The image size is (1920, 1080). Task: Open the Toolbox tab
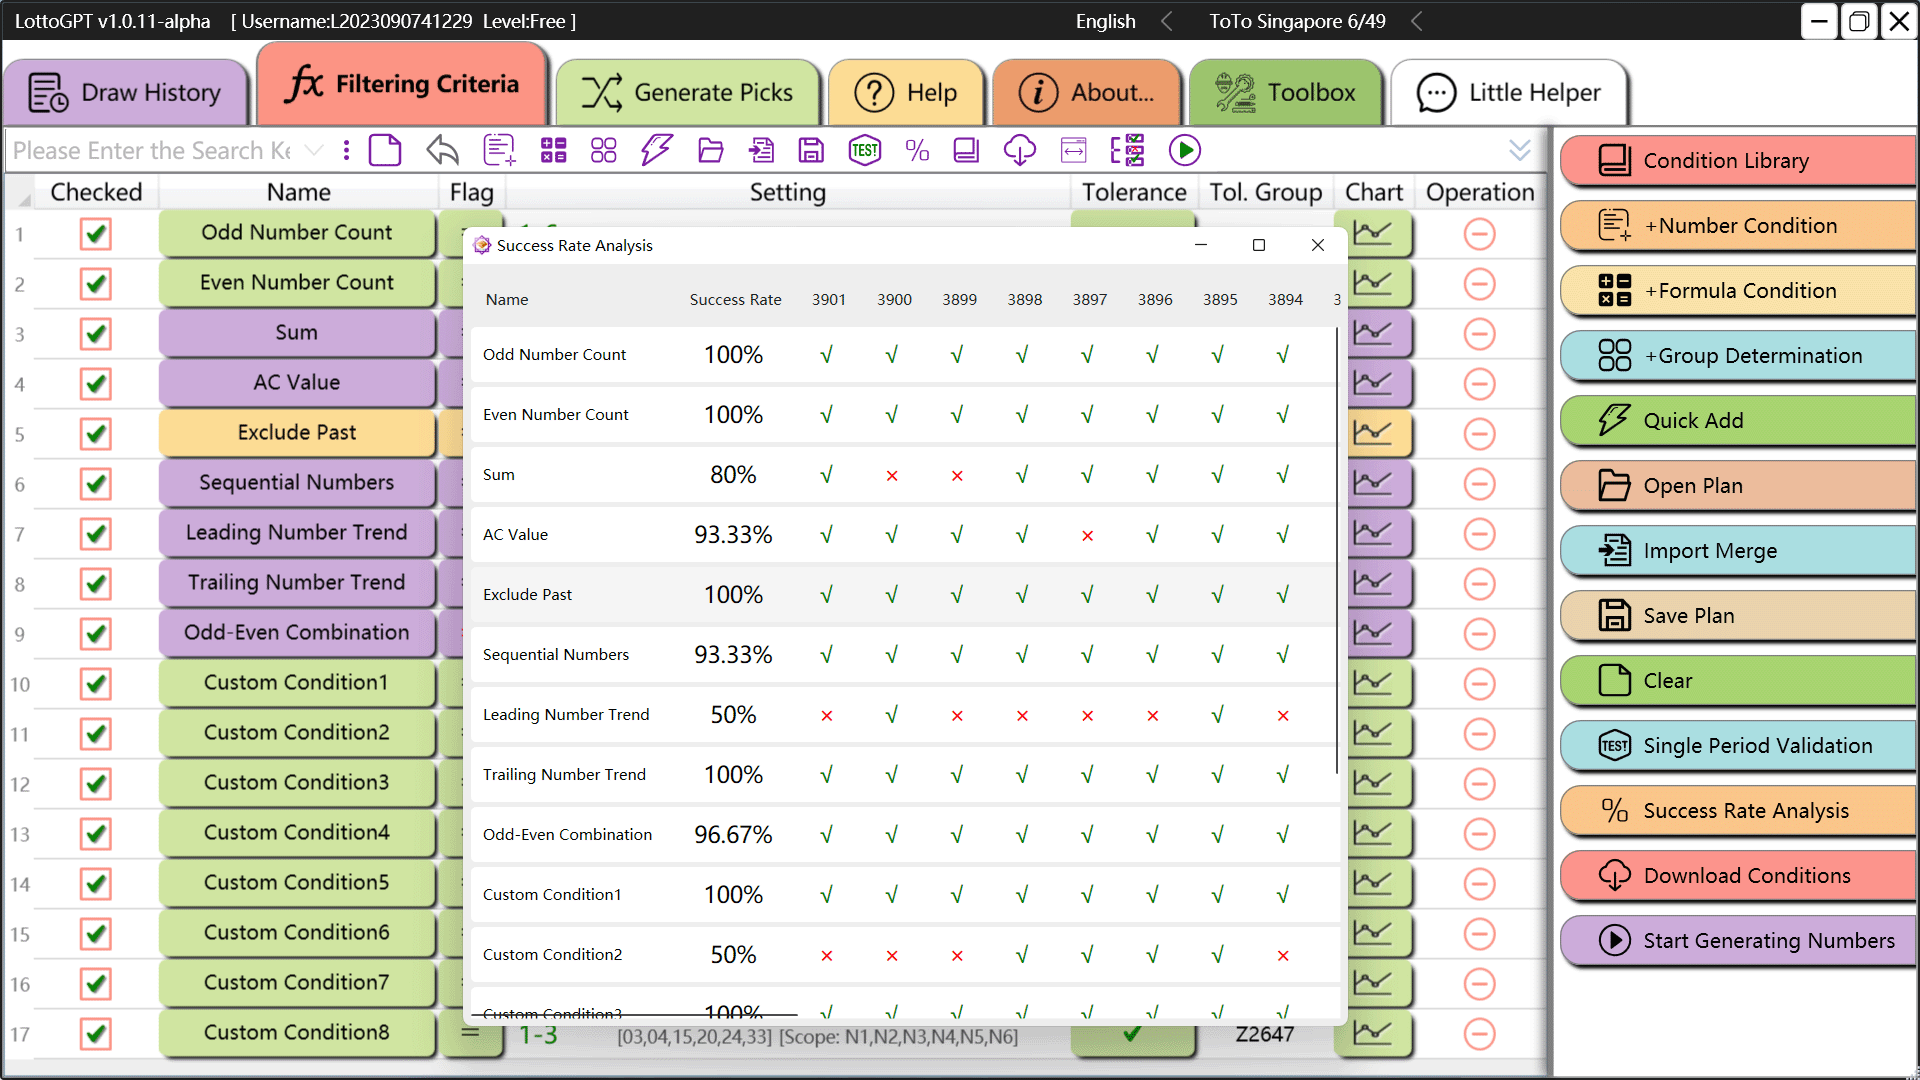coord(1286,93)
